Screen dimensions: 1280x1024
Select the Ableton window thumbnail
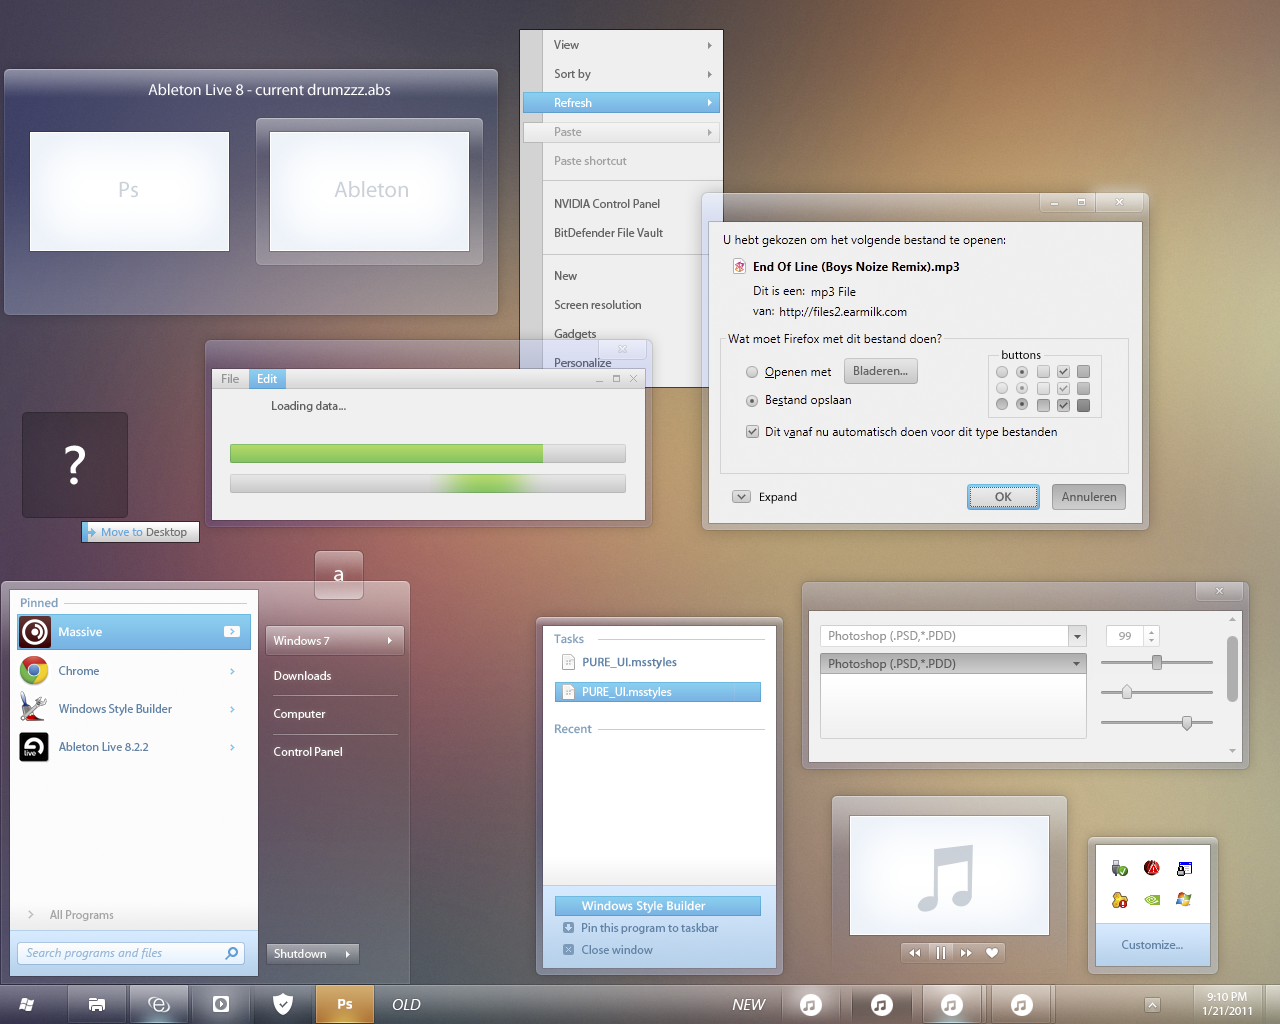369,191
